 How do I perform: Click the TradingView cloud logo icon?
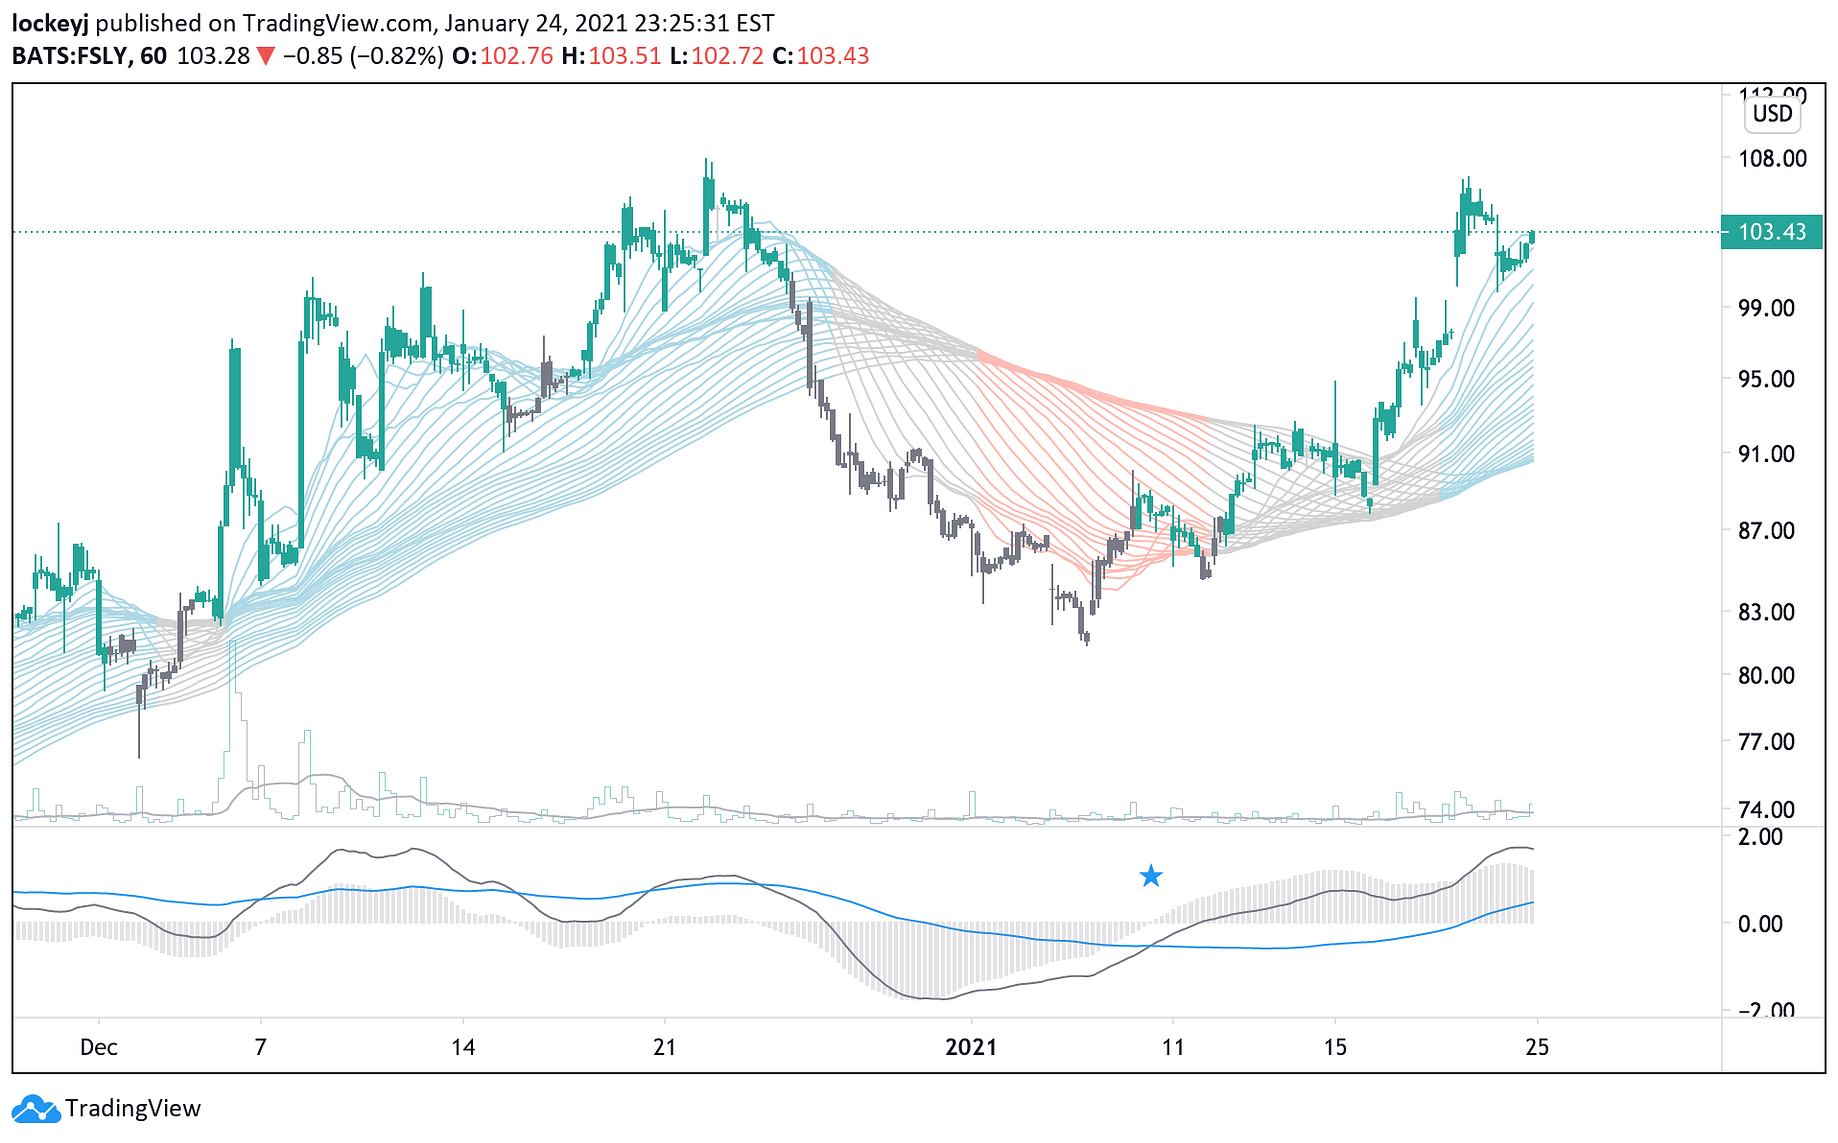36,1109
